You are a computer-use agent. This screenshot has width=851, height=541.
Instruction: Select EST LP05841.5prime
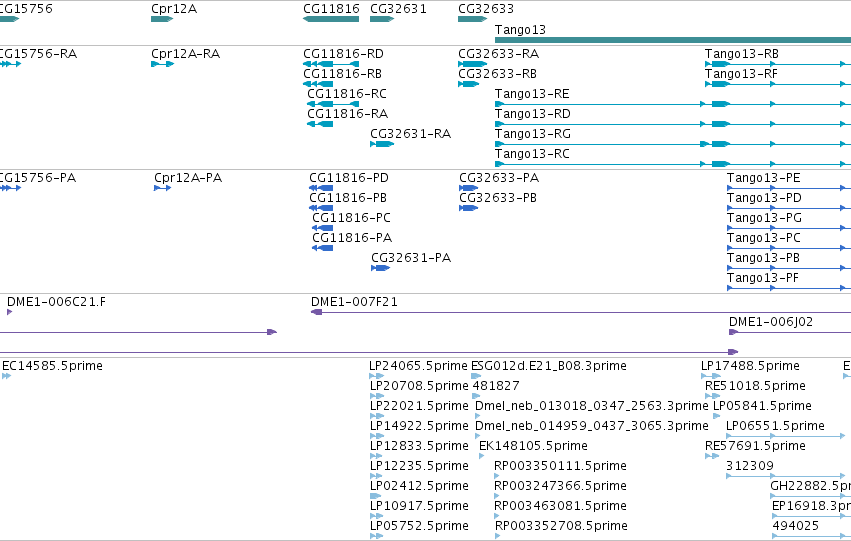coord(762,406)
